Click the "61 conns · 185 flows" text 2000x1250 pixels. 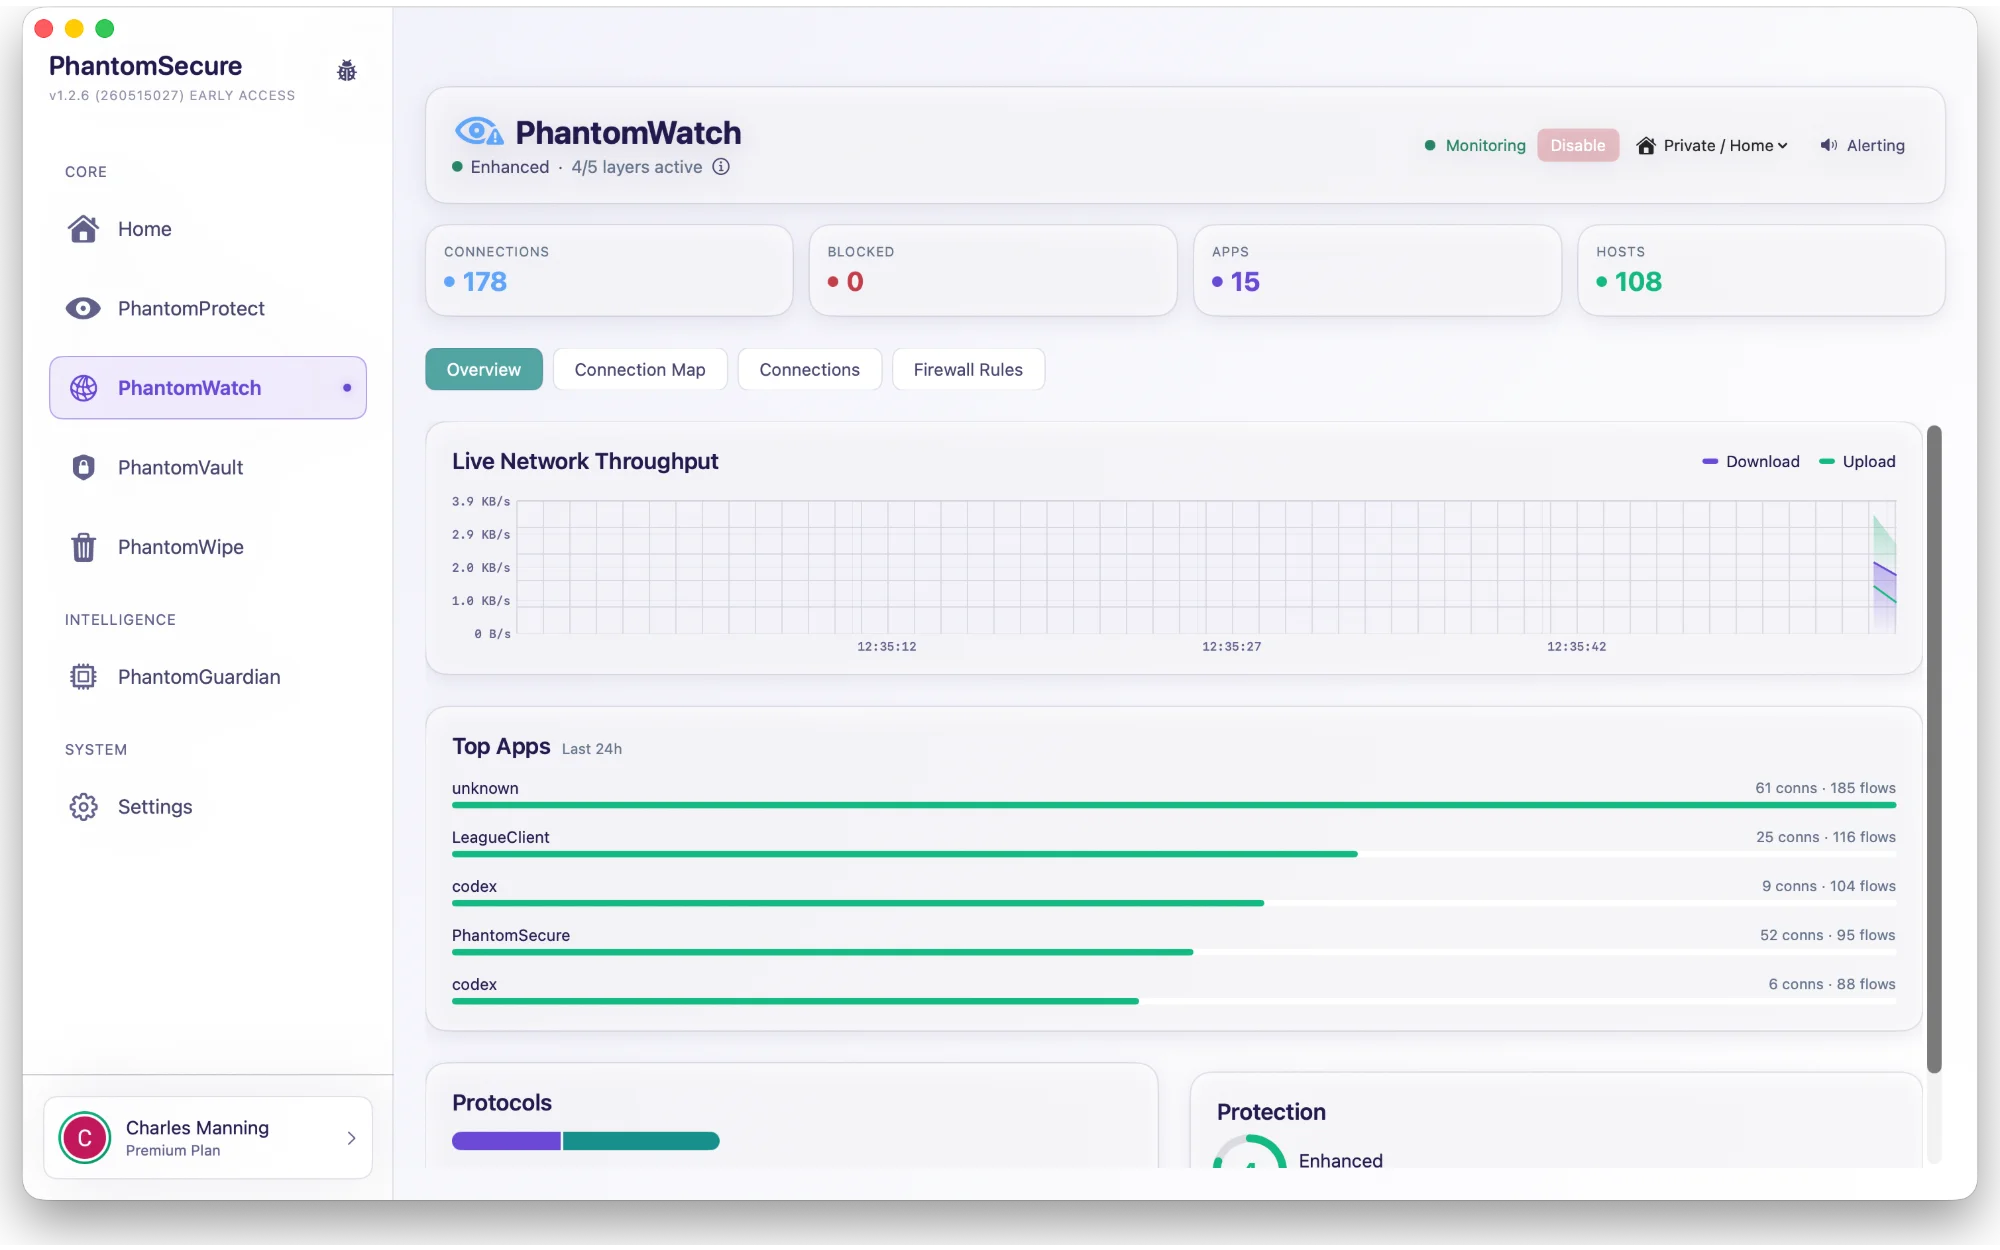point(1826,788)
